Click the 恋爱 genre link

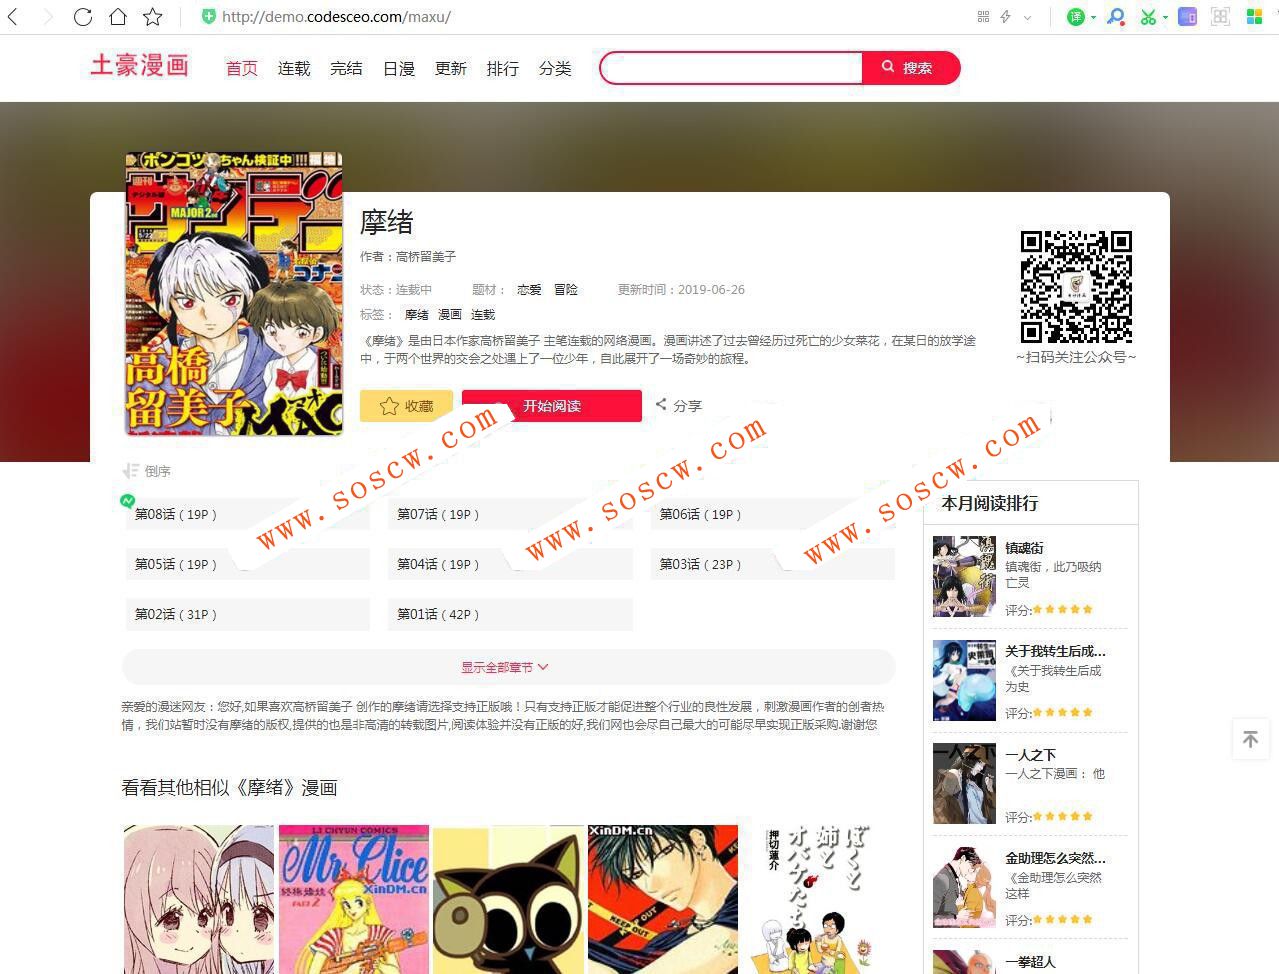point(529,290)
